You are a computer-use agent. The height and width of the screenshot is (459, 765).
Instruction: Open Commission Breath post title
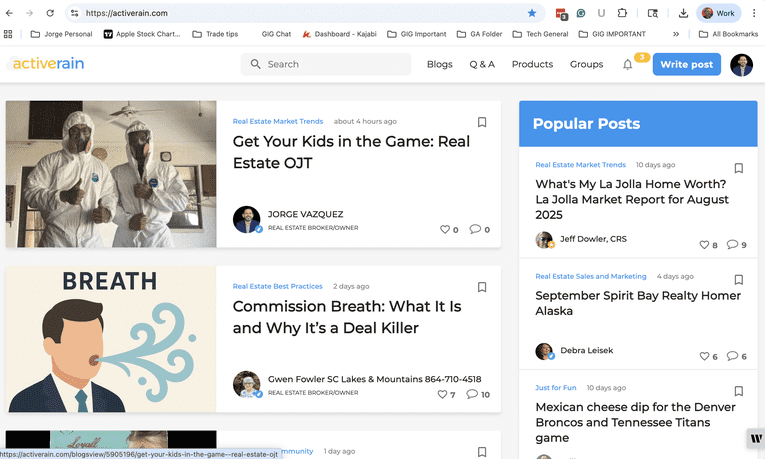(347, 317)
